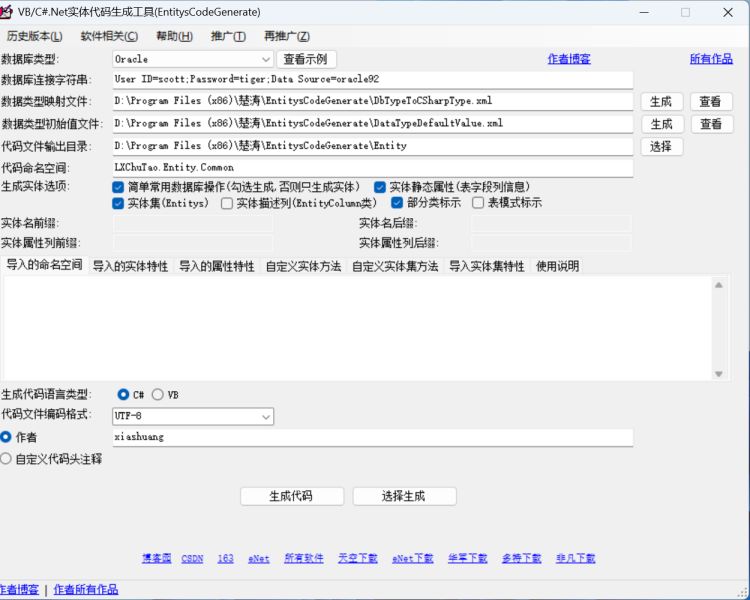Click the 查看示例 button
Viewport: 750px width, 600px height.
tap(306, 59)
